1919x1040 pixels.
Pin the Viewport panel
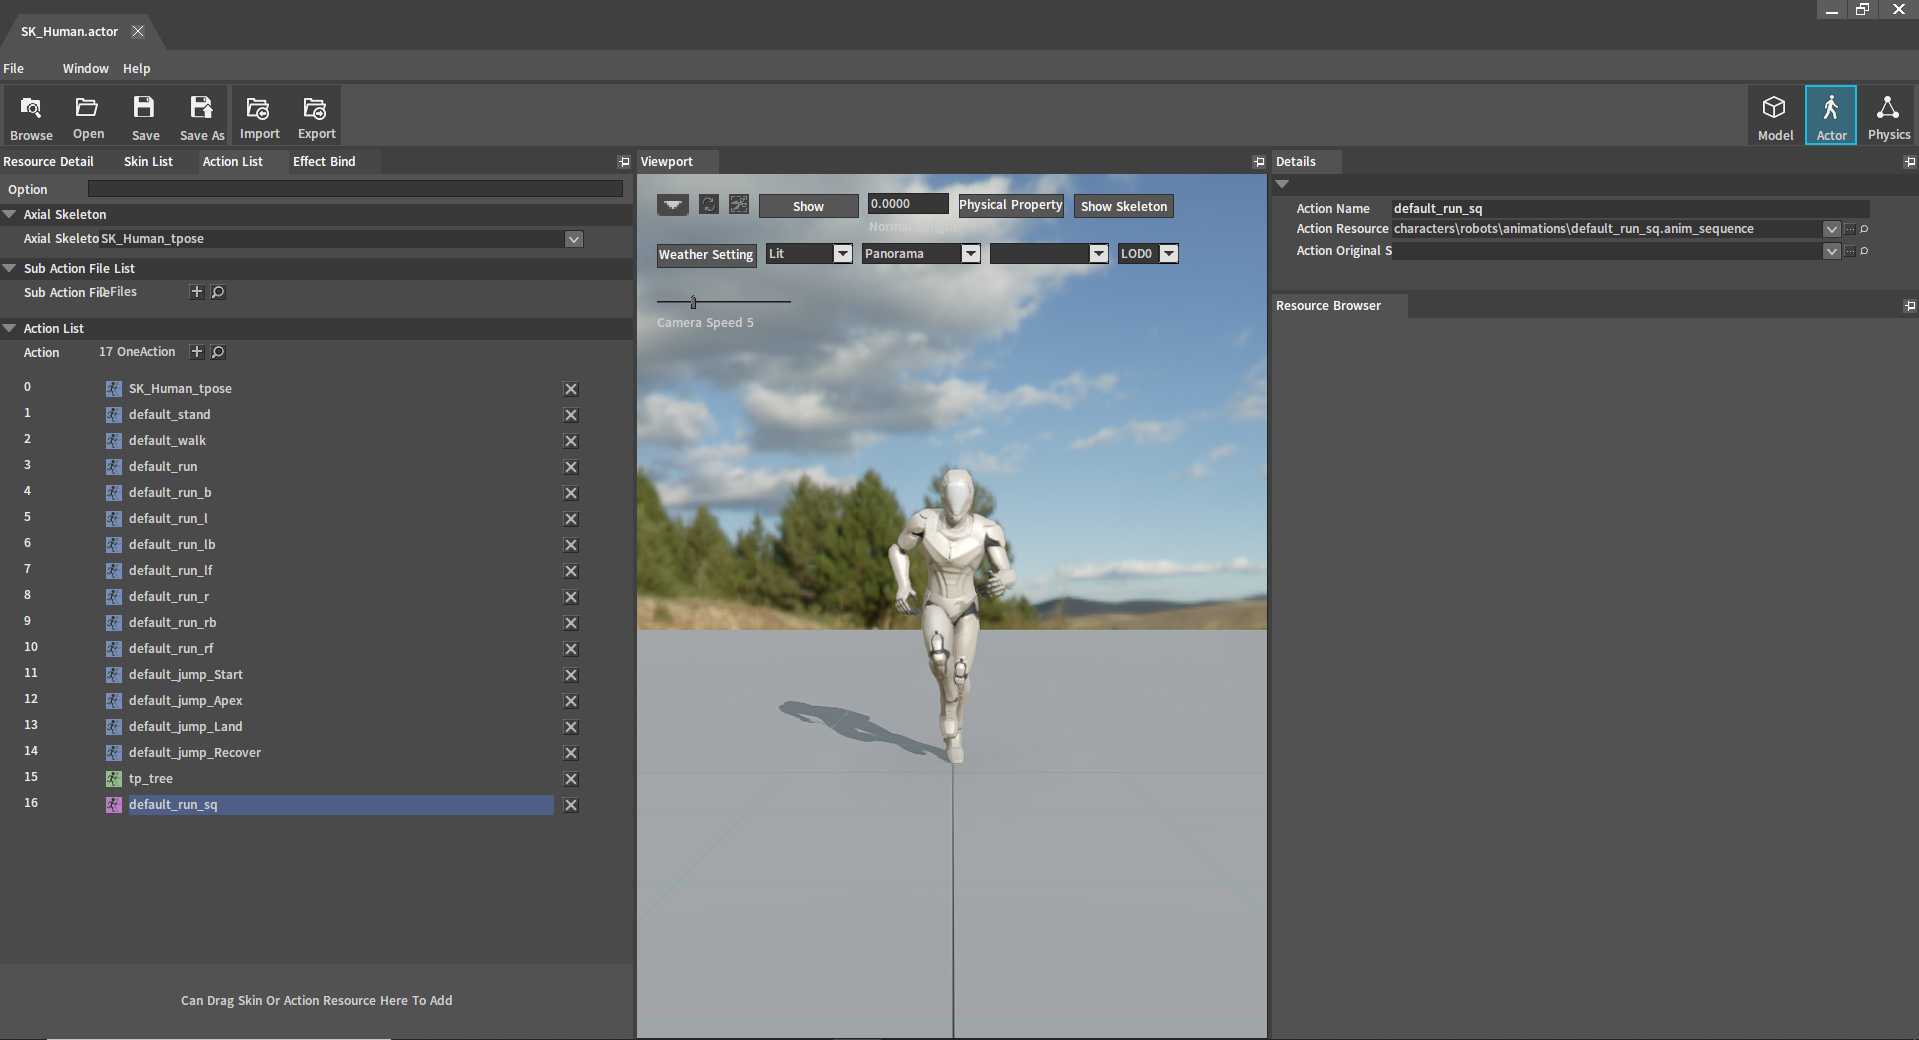click(1259, 162)
